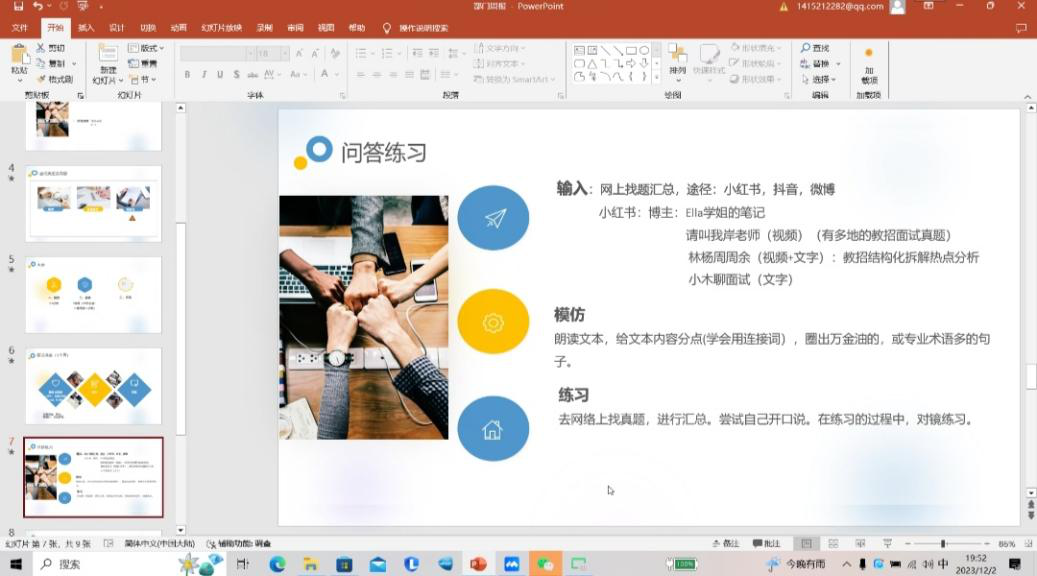Screen dimensions: 1037x576
Task: Save the presentation using the floppy disk icon
Action: [x=18, y=7]
